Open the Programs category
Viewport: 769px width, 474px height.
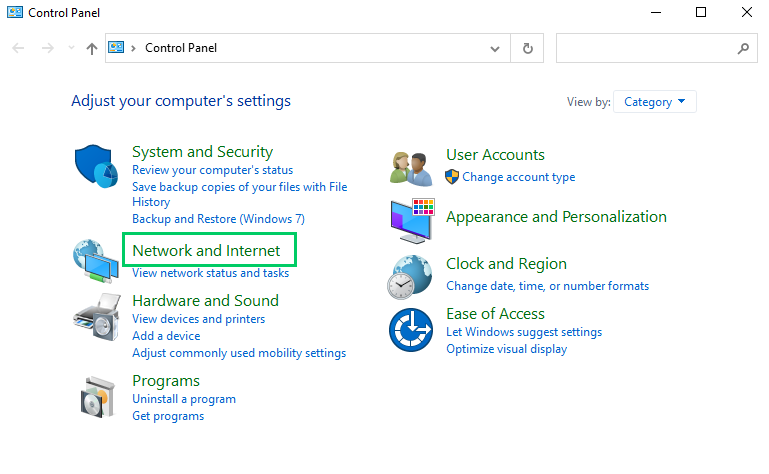click(x=166, y=381)
